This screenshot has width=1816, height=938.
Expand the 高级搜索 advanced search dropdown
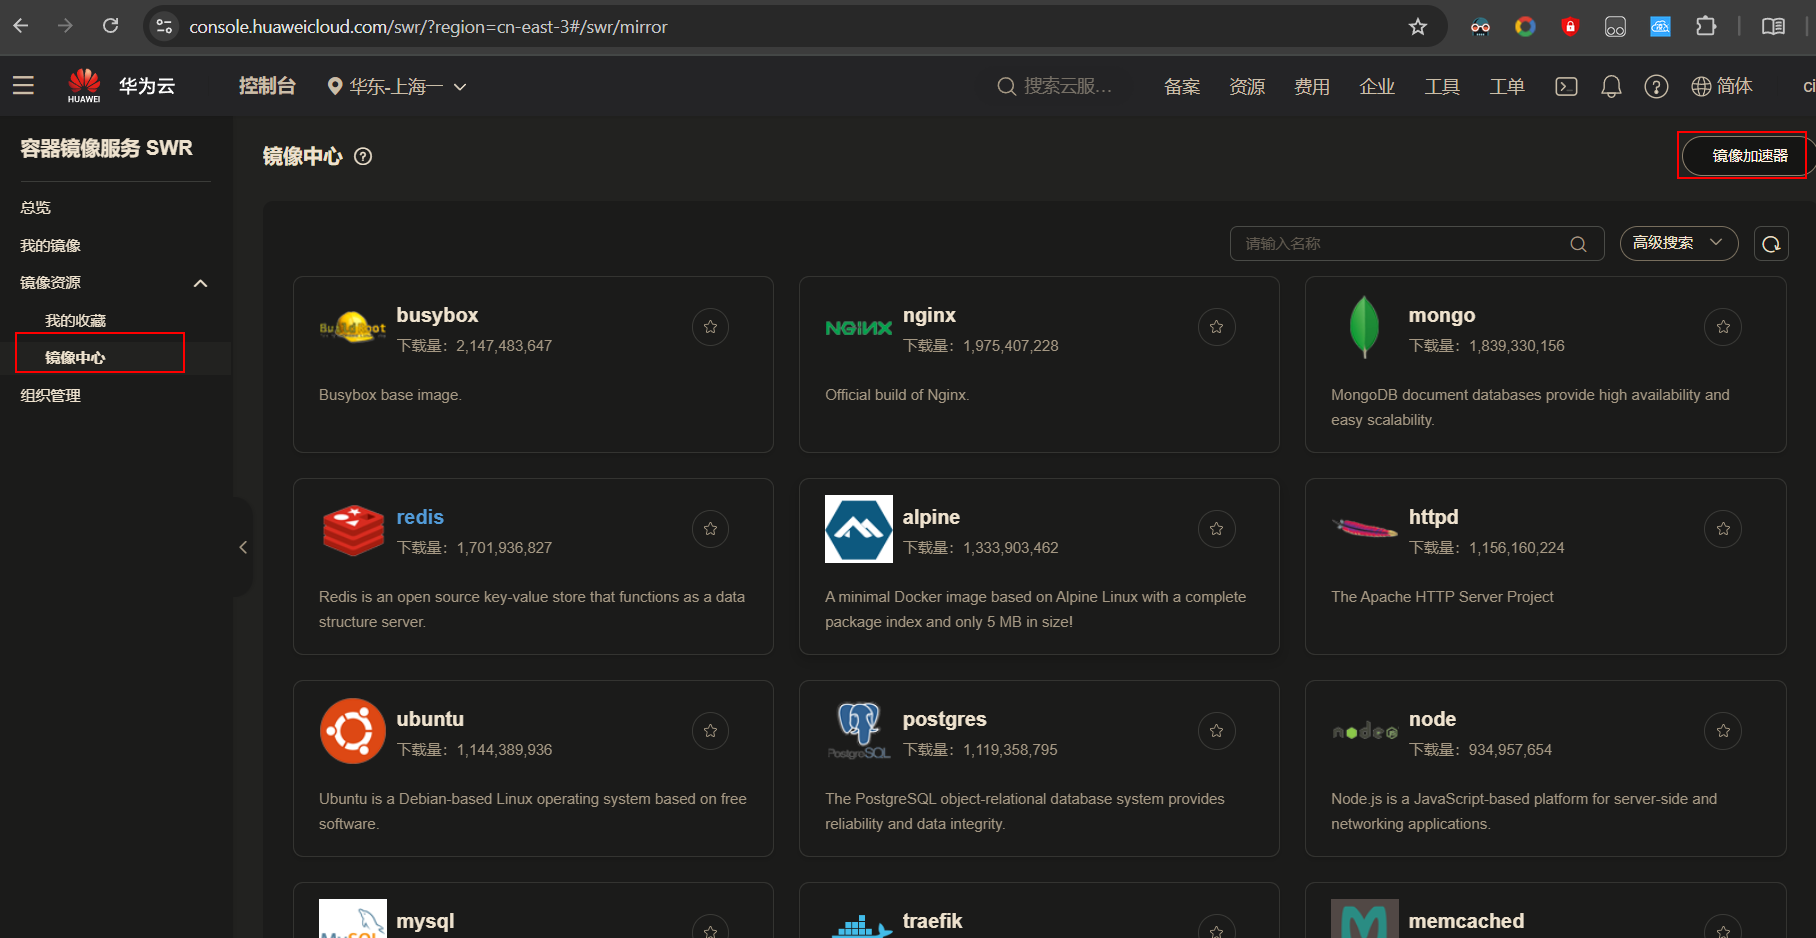[x=1679, y=243]
